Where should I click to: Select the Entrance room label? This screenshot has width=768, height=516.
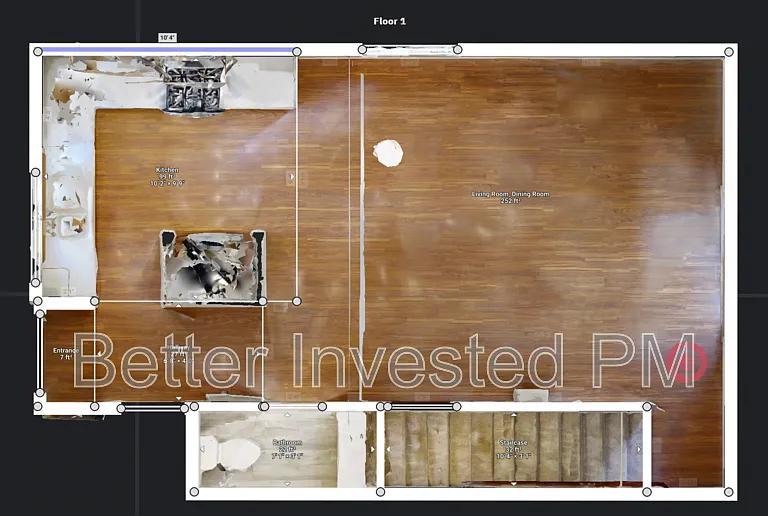click(x=65, y=353)
